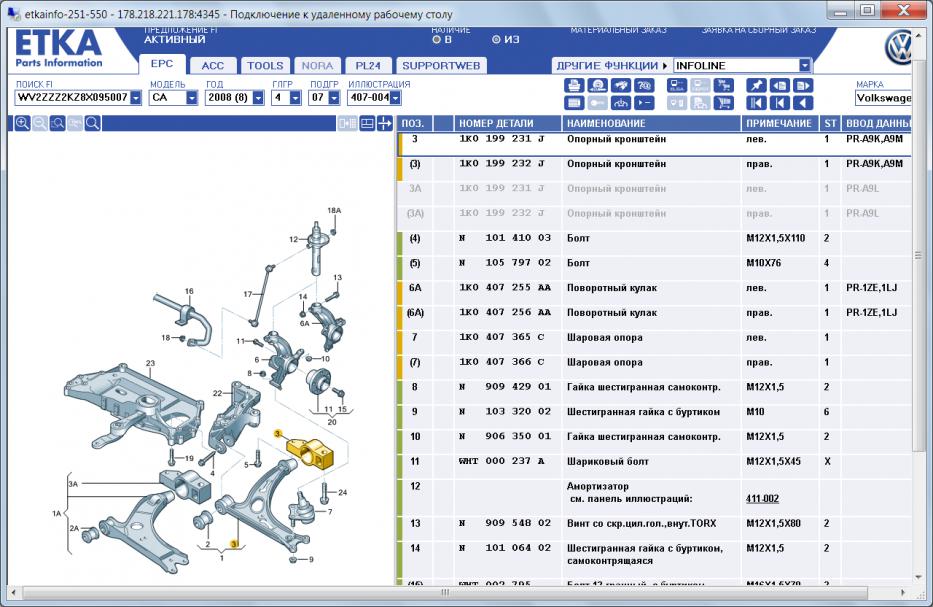Click the split-panel layout icon

click(x=367, y=123)
